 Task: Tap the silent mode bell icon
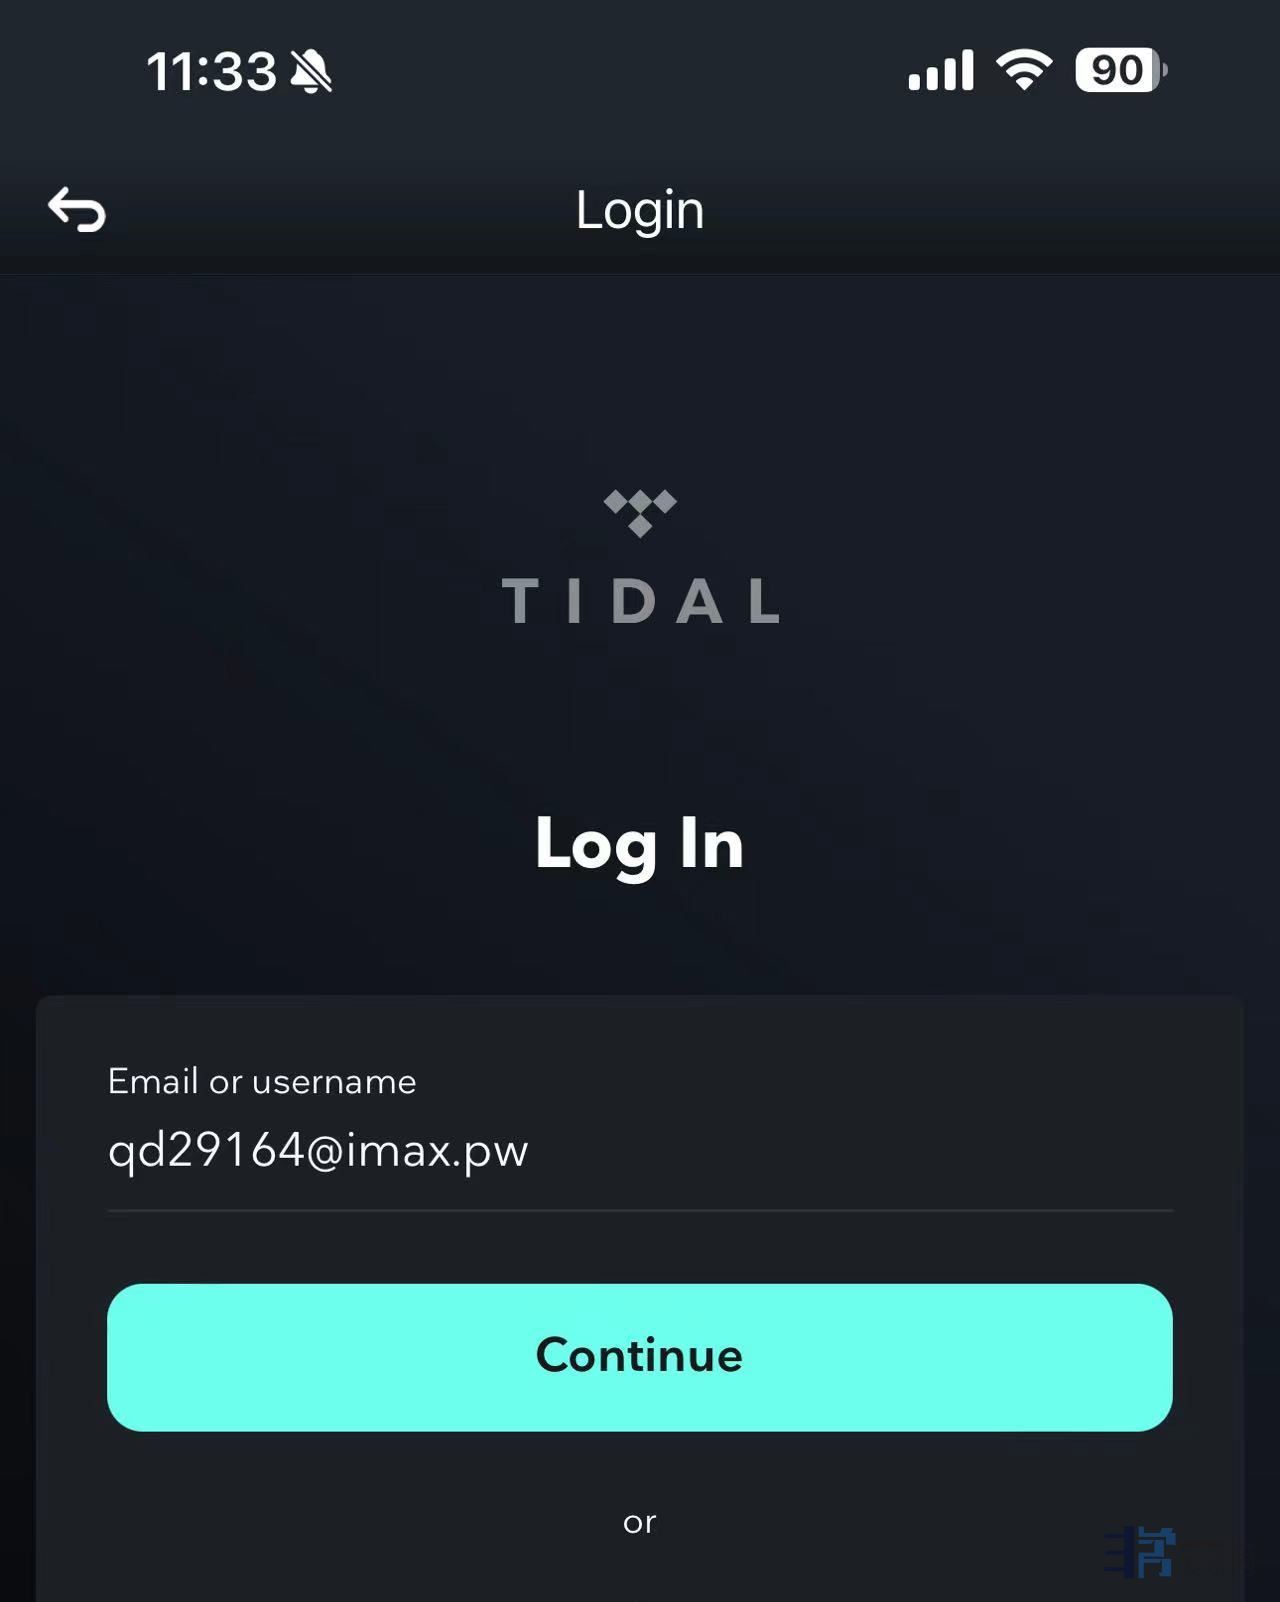pyautogui.click(x=311, y=72)
